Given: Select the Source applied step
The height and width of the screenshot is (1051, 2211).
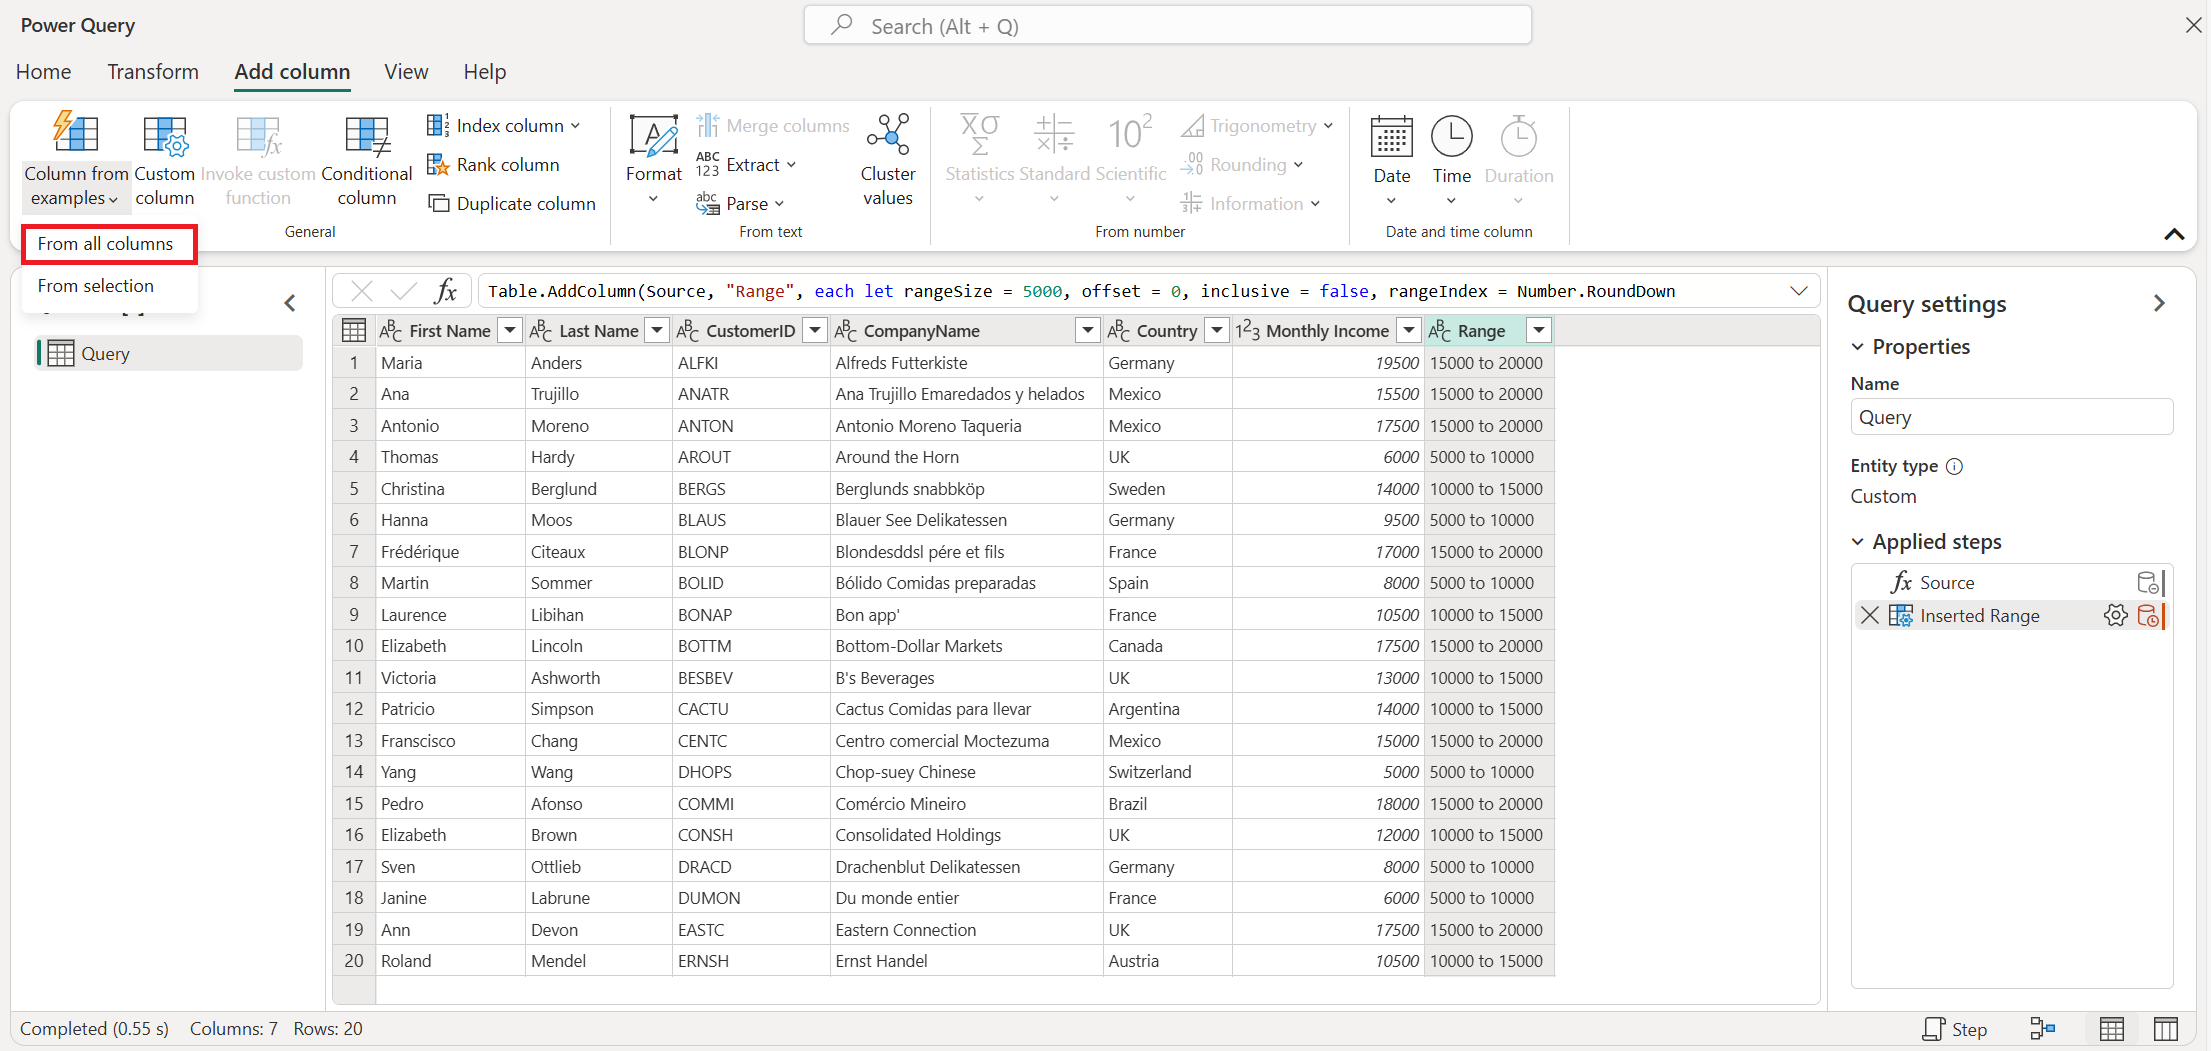Looking at the screenshot, I should [x=1946, y=583].
